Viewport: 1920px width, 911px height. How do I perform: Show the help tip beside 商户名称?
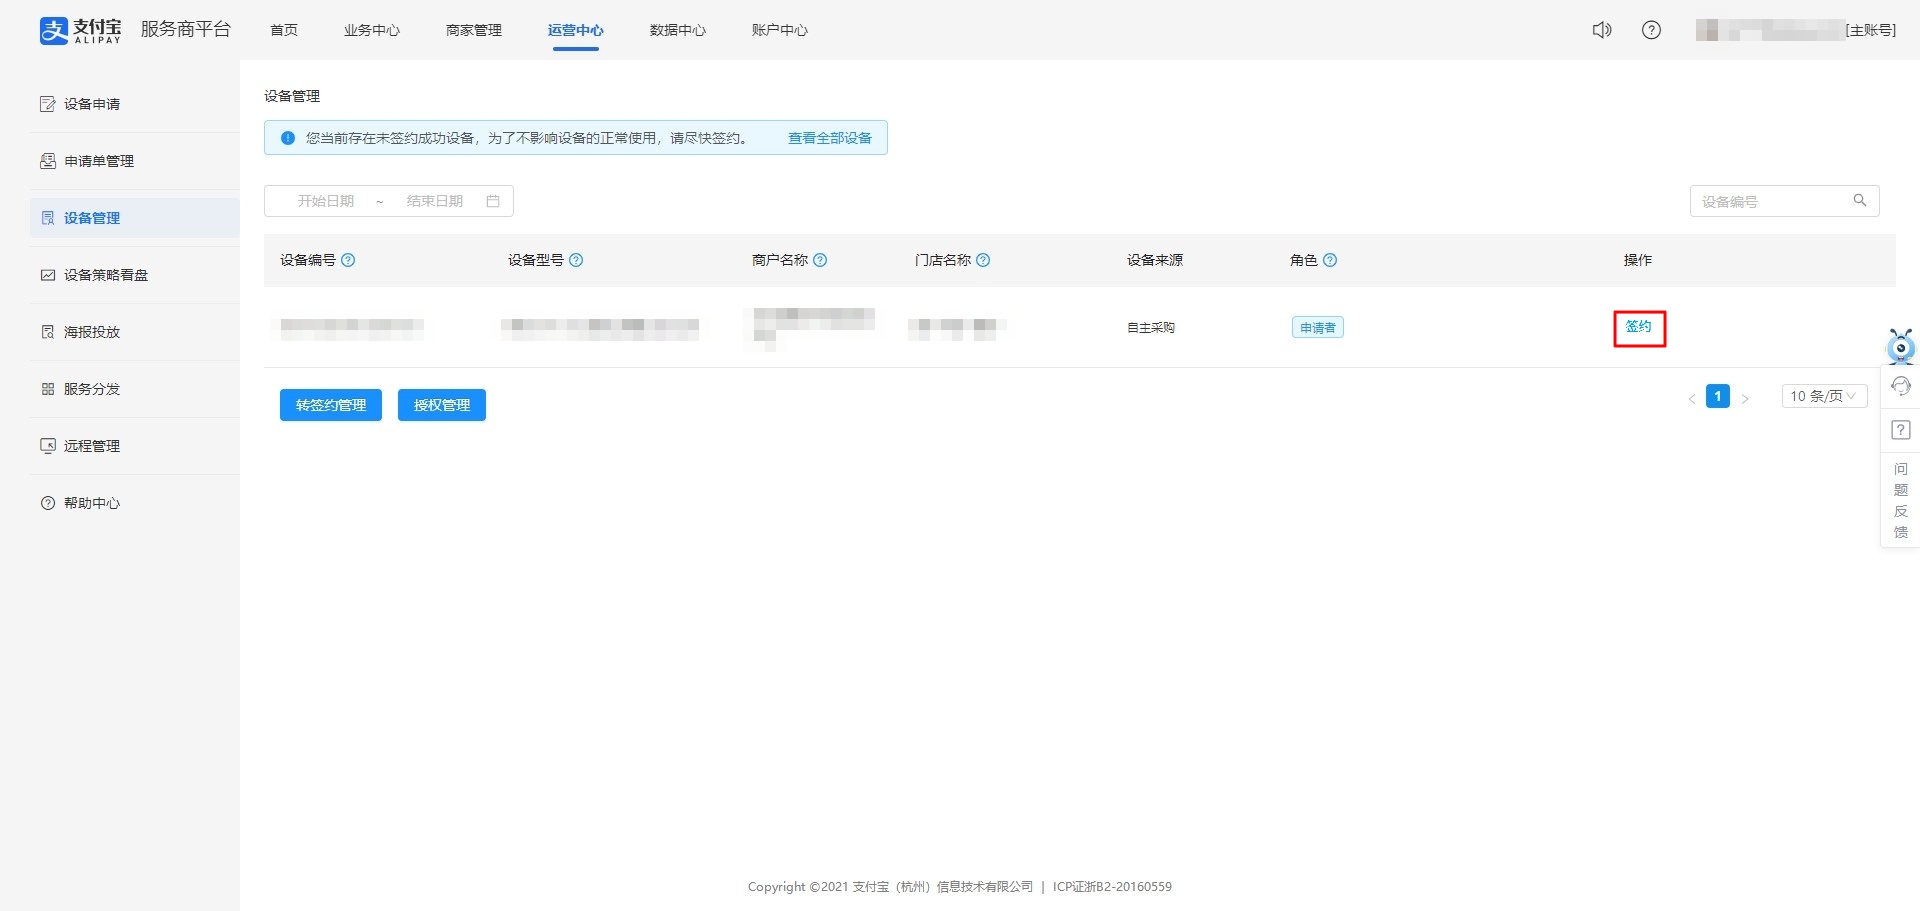pyautogui.click(x=820, y=260)
